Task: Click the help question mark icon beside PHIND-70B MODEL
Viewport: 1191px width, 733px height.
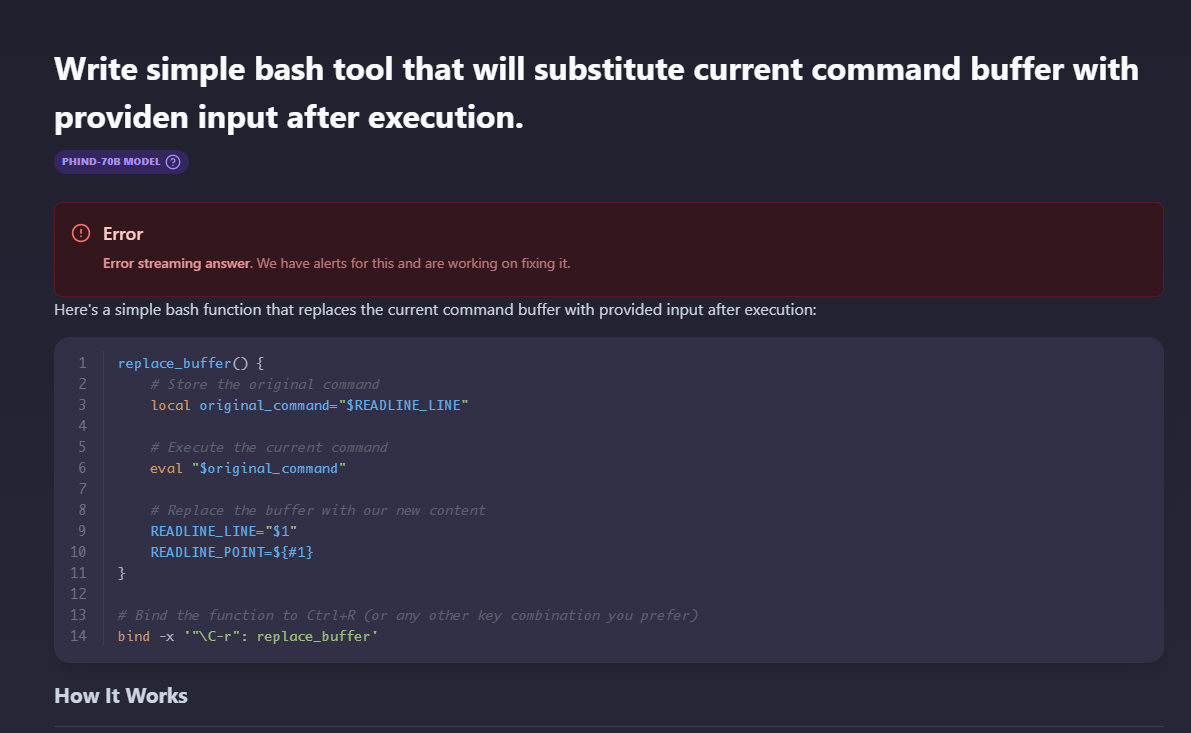Action: click(x=173, y=162)
